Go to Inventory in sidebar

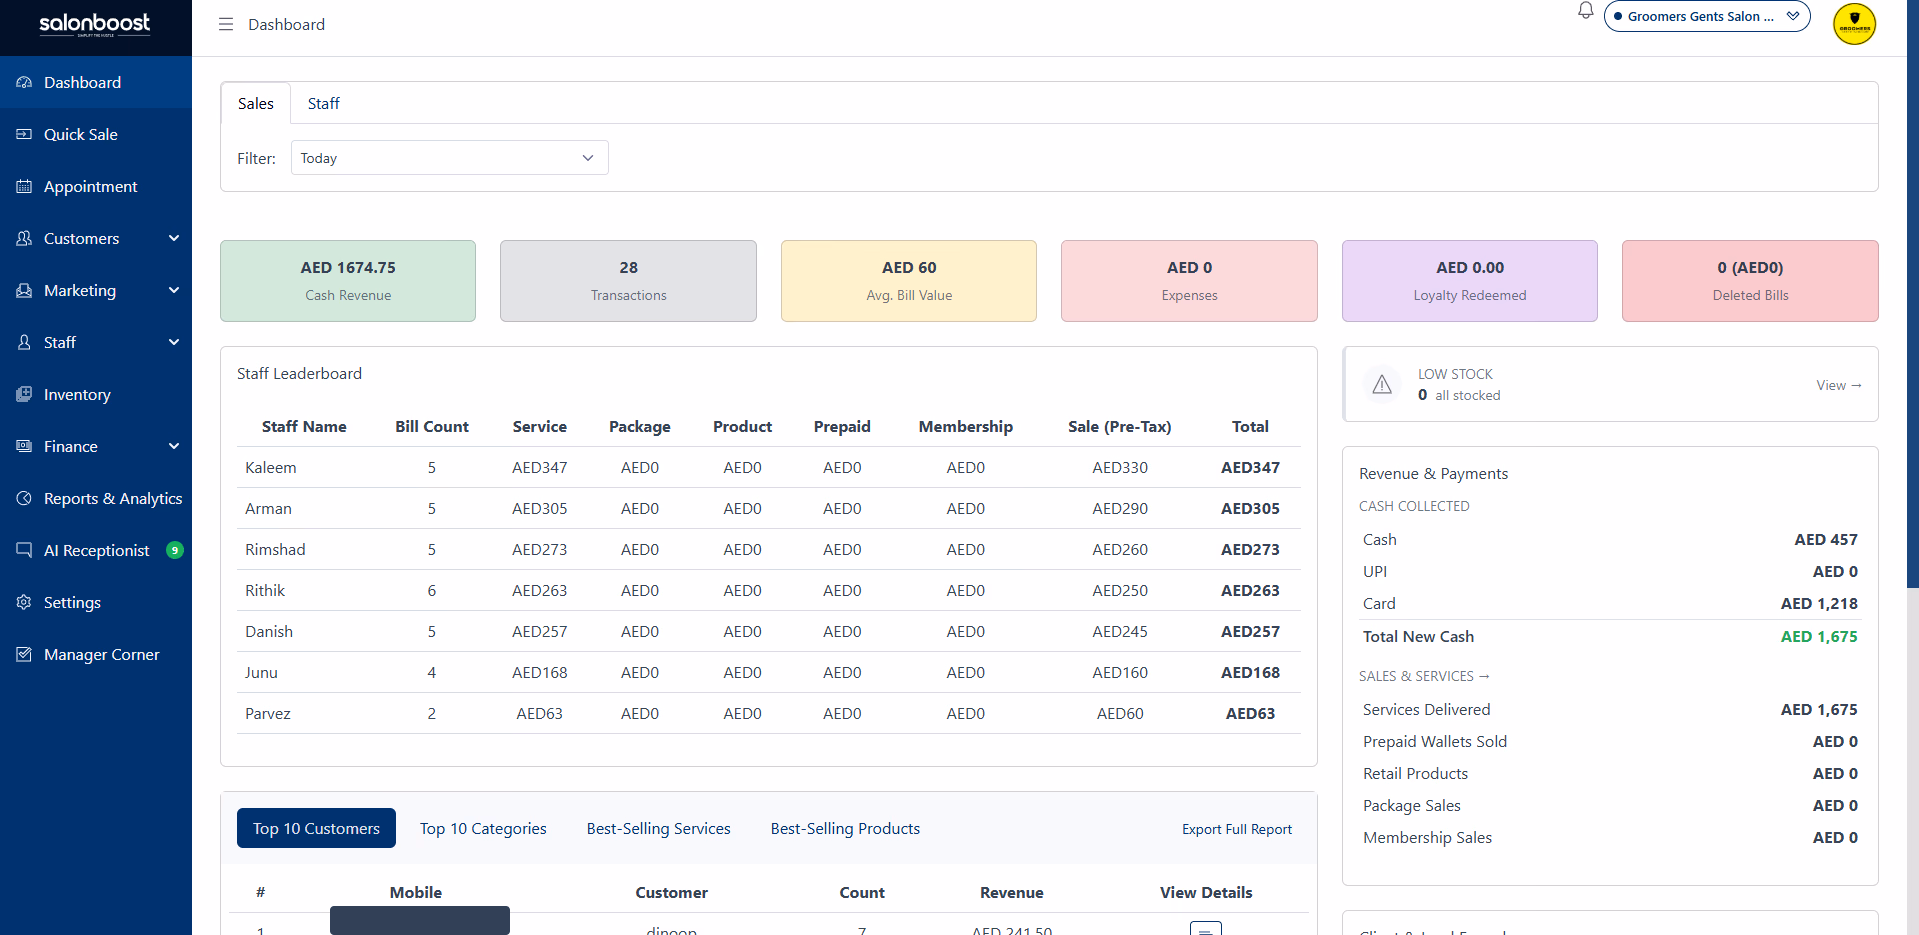96,394
